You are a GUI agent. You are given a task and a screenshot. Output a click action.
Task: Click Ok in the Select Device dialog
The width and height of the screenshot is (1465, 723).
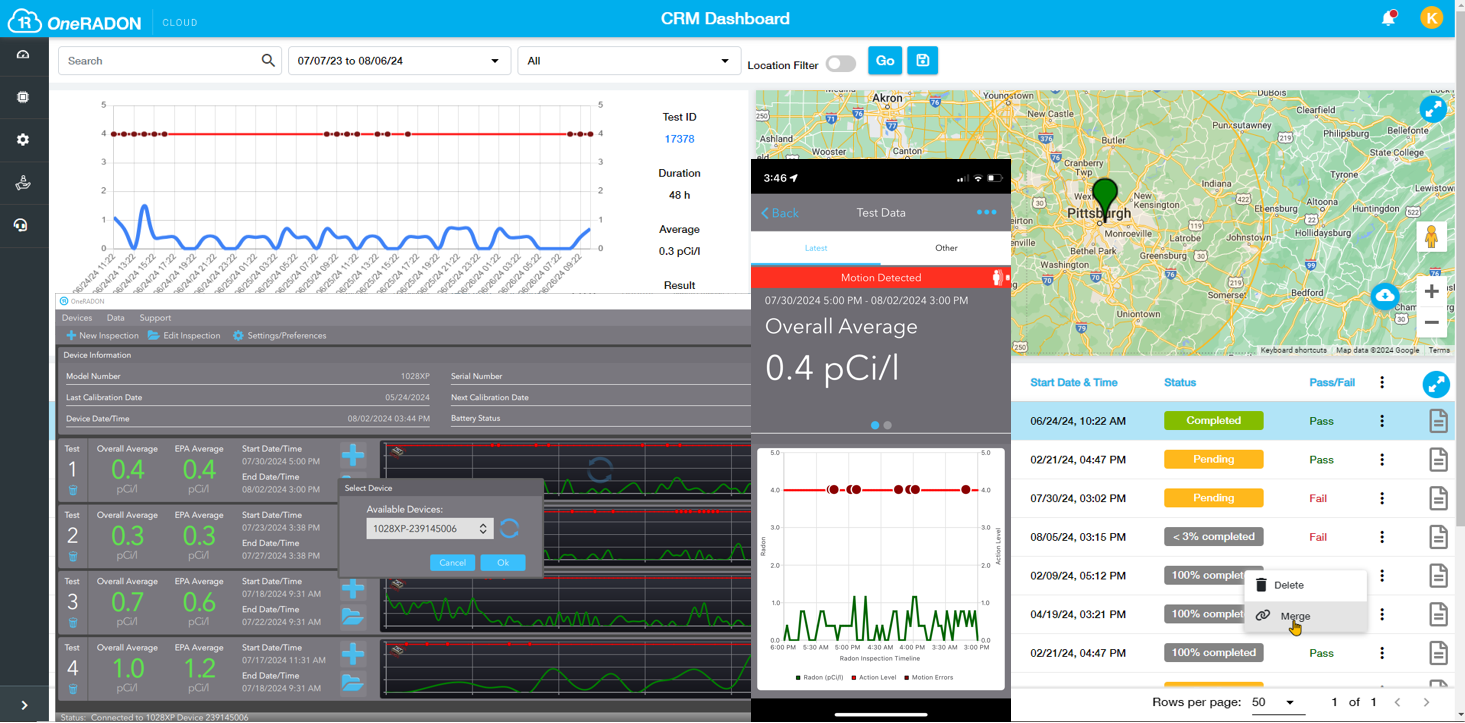pyautogui.click(x=503, y=562)
